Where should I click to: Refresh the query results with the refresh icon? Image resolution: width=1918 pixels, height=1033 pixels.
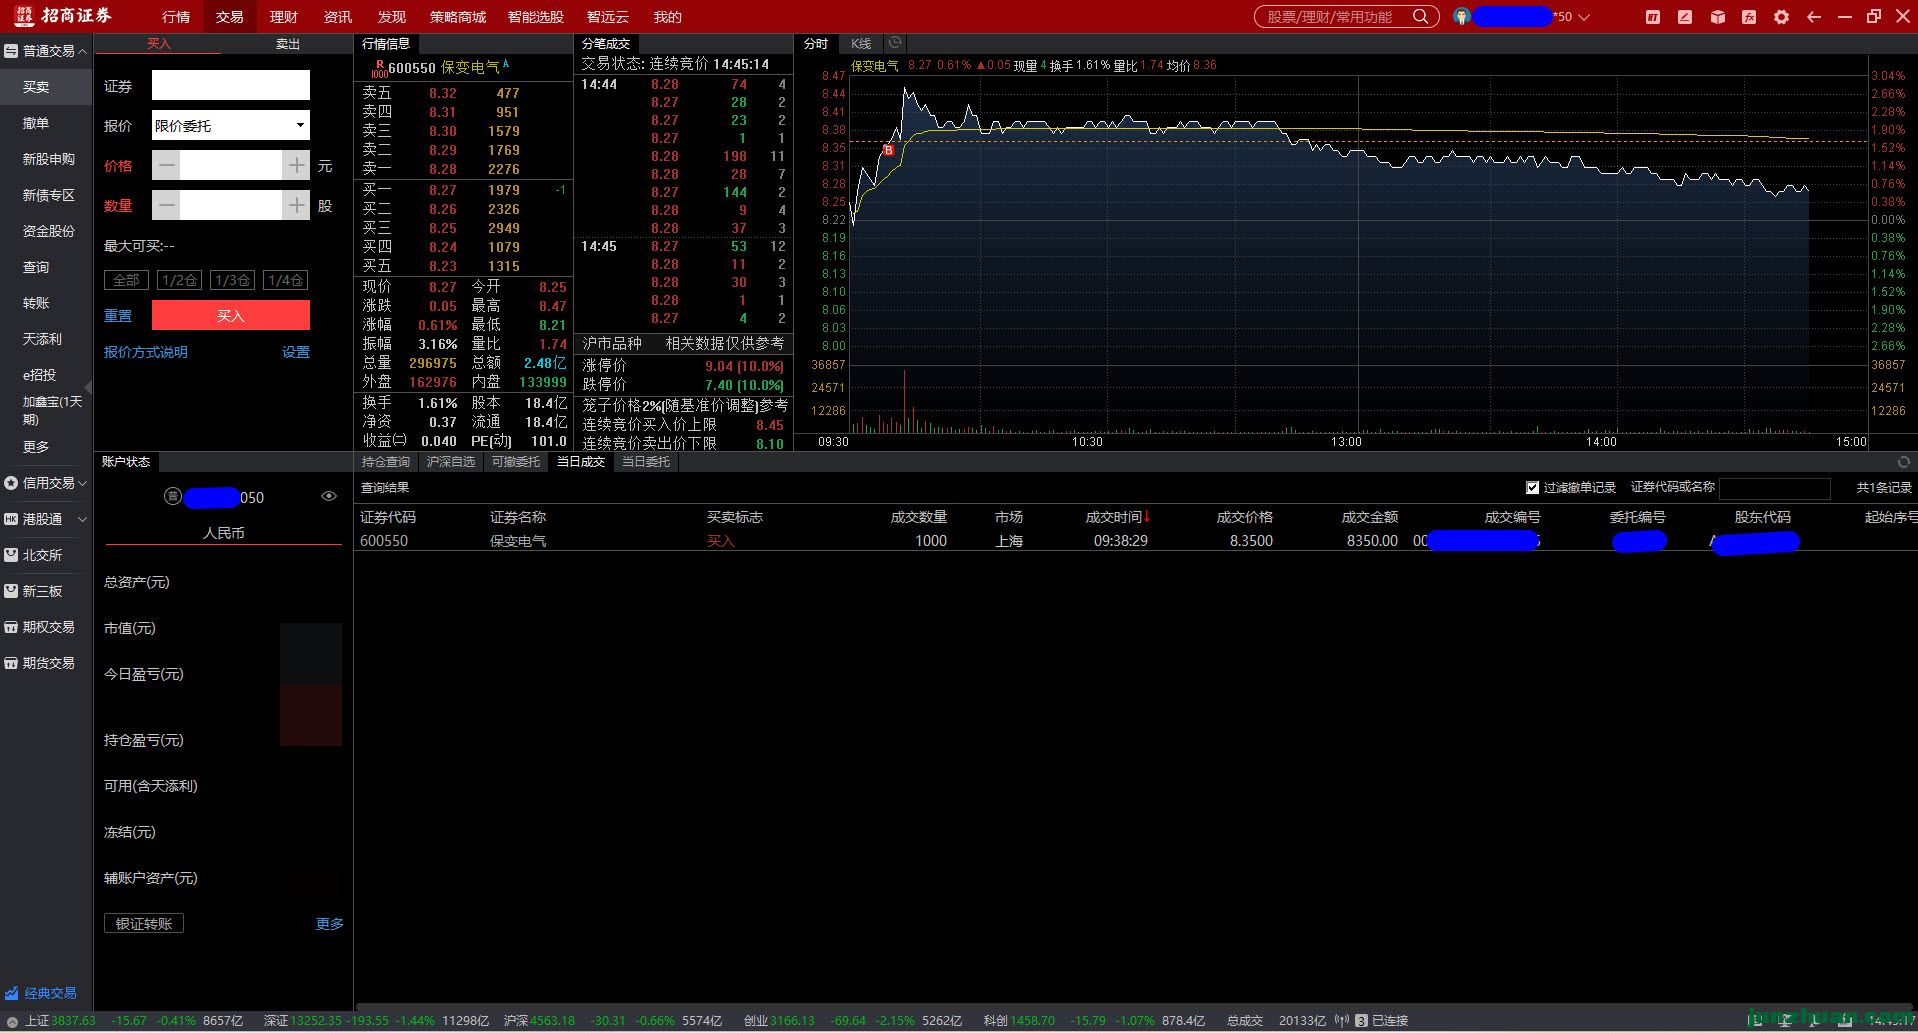pyautogui.click(x=1904, y=462)
